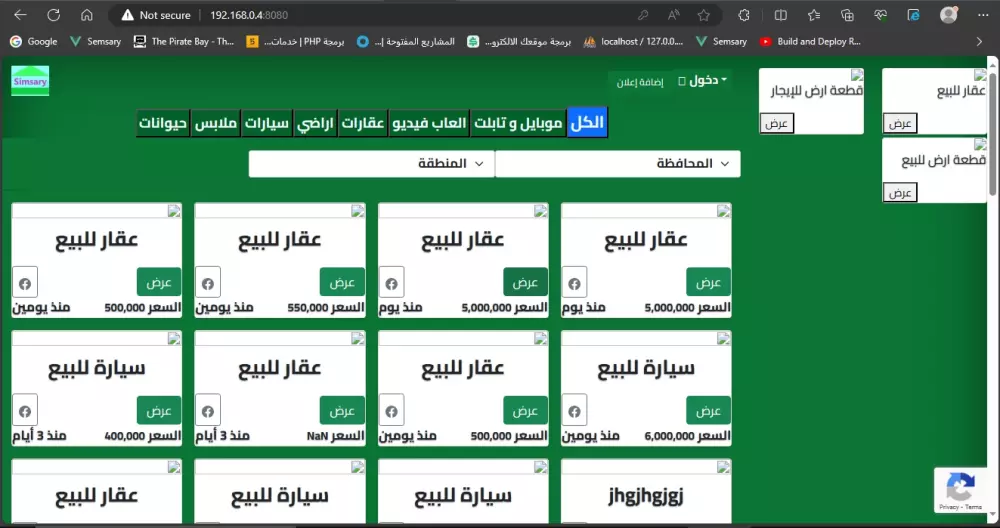Open the reCAPTCHA Privacy link
Image resolution: width=1000 pixels, height=528 pixels.
[948, 507]
